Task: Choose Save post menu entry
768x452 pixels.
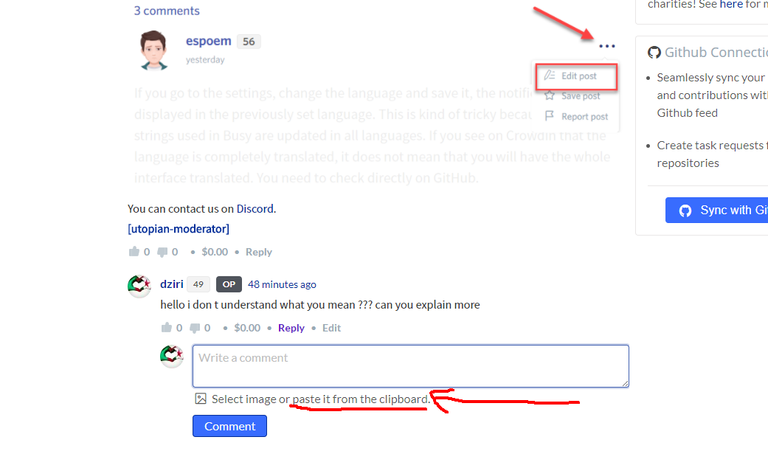Action: click(x=580, y=96)
